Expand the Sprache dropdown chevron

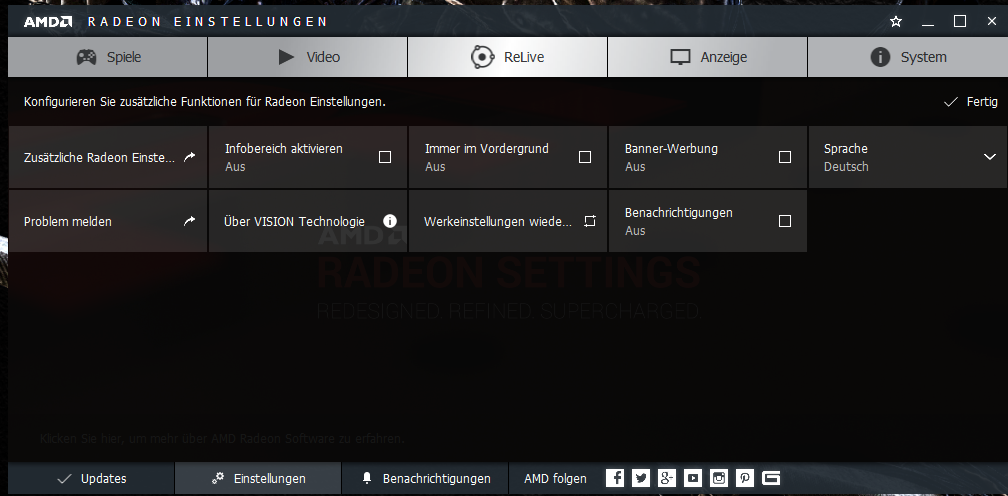(x=990, y=157)
